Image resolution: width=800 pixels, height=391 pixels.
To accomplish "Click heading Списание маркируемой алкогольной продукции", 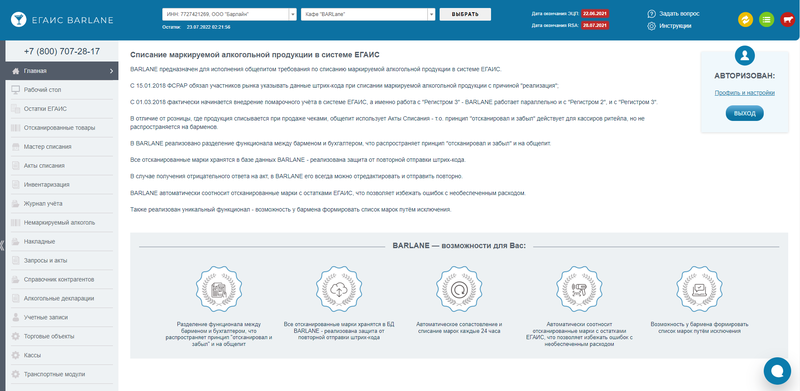I will (255, 55).
